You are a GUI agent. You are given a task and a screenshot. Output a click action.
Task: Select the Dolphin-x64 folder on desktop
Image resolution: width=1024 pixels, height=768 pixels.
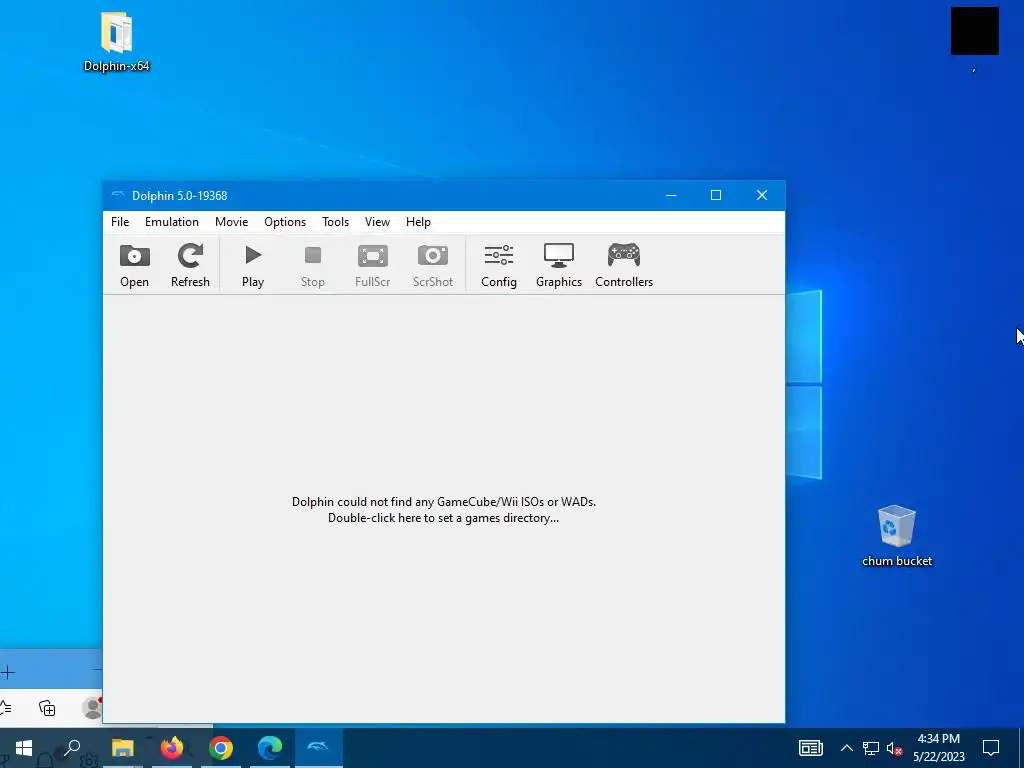point(117,41)
